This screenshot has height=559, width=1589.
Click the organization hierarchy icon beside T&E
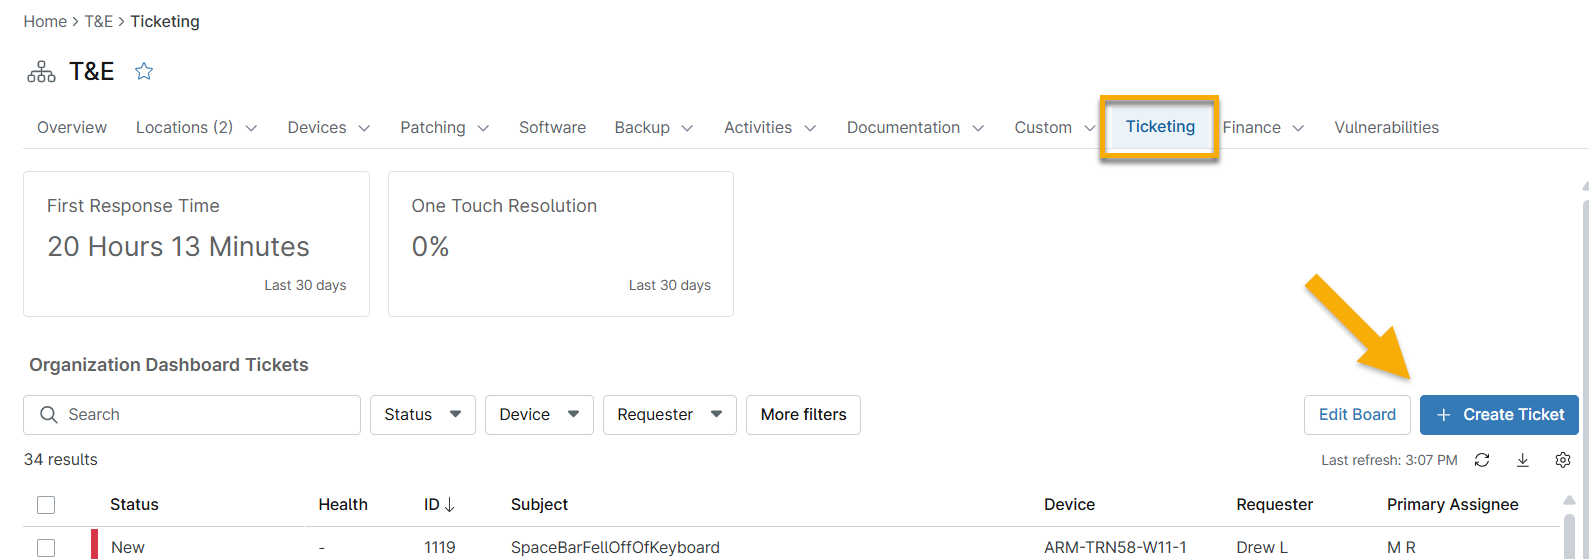coord(41,72)
